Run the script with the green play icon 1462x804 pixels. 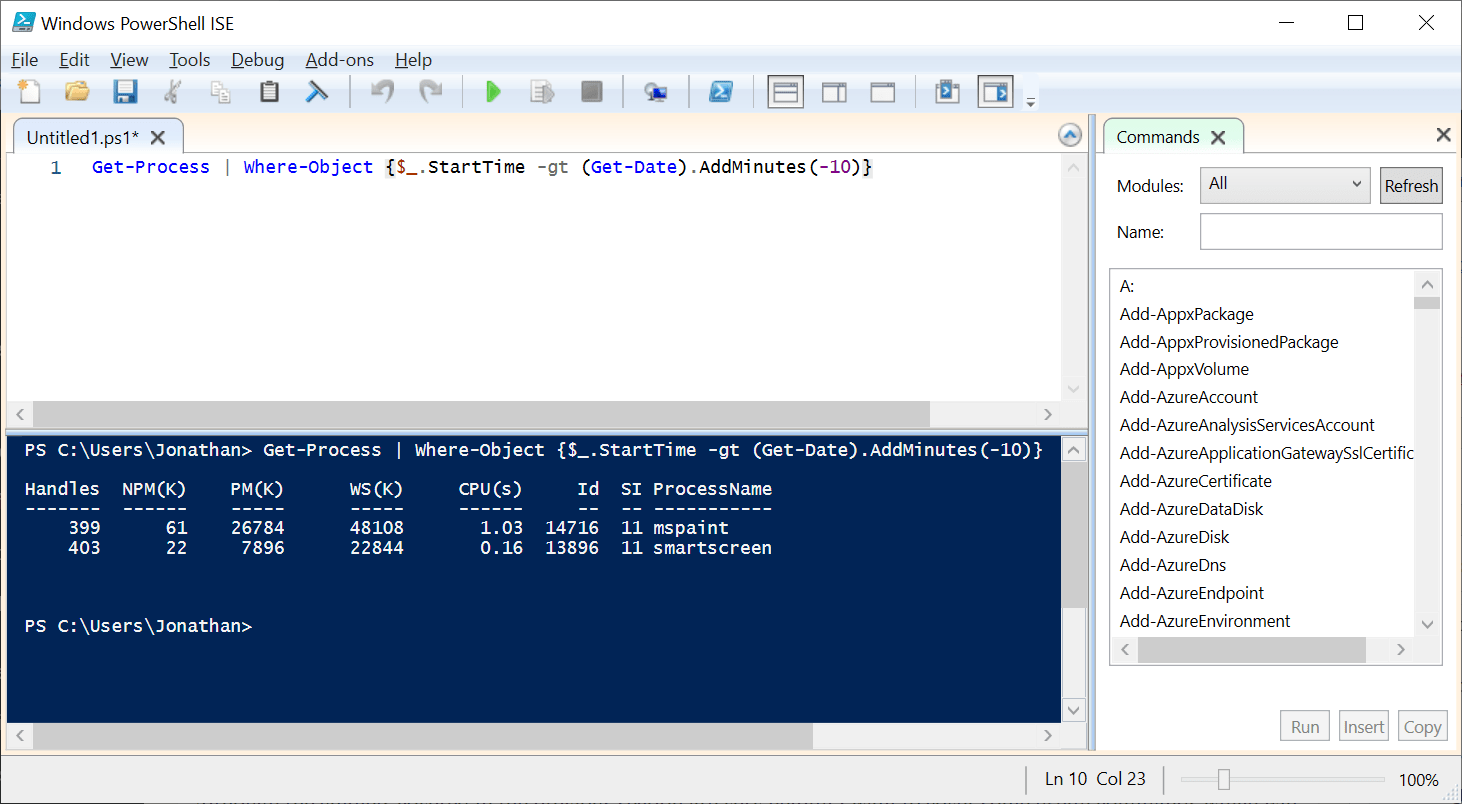coord(493,92)
